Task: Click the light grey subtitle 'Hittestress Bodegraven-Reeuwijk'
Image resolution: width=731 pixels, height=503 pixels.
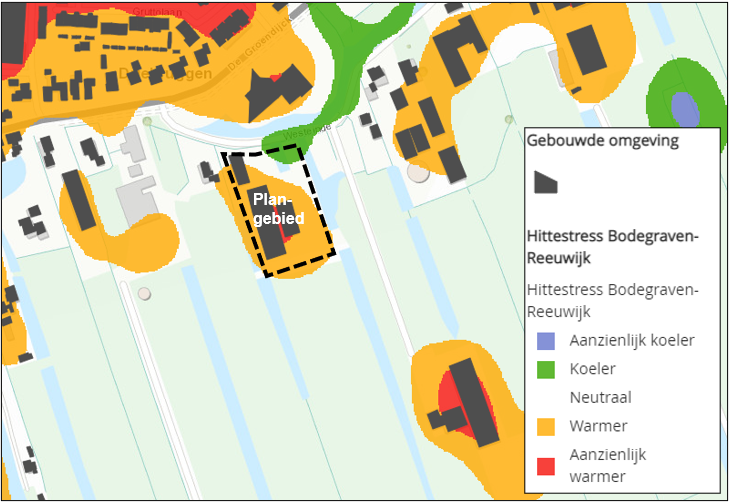Action: [613, 300]
